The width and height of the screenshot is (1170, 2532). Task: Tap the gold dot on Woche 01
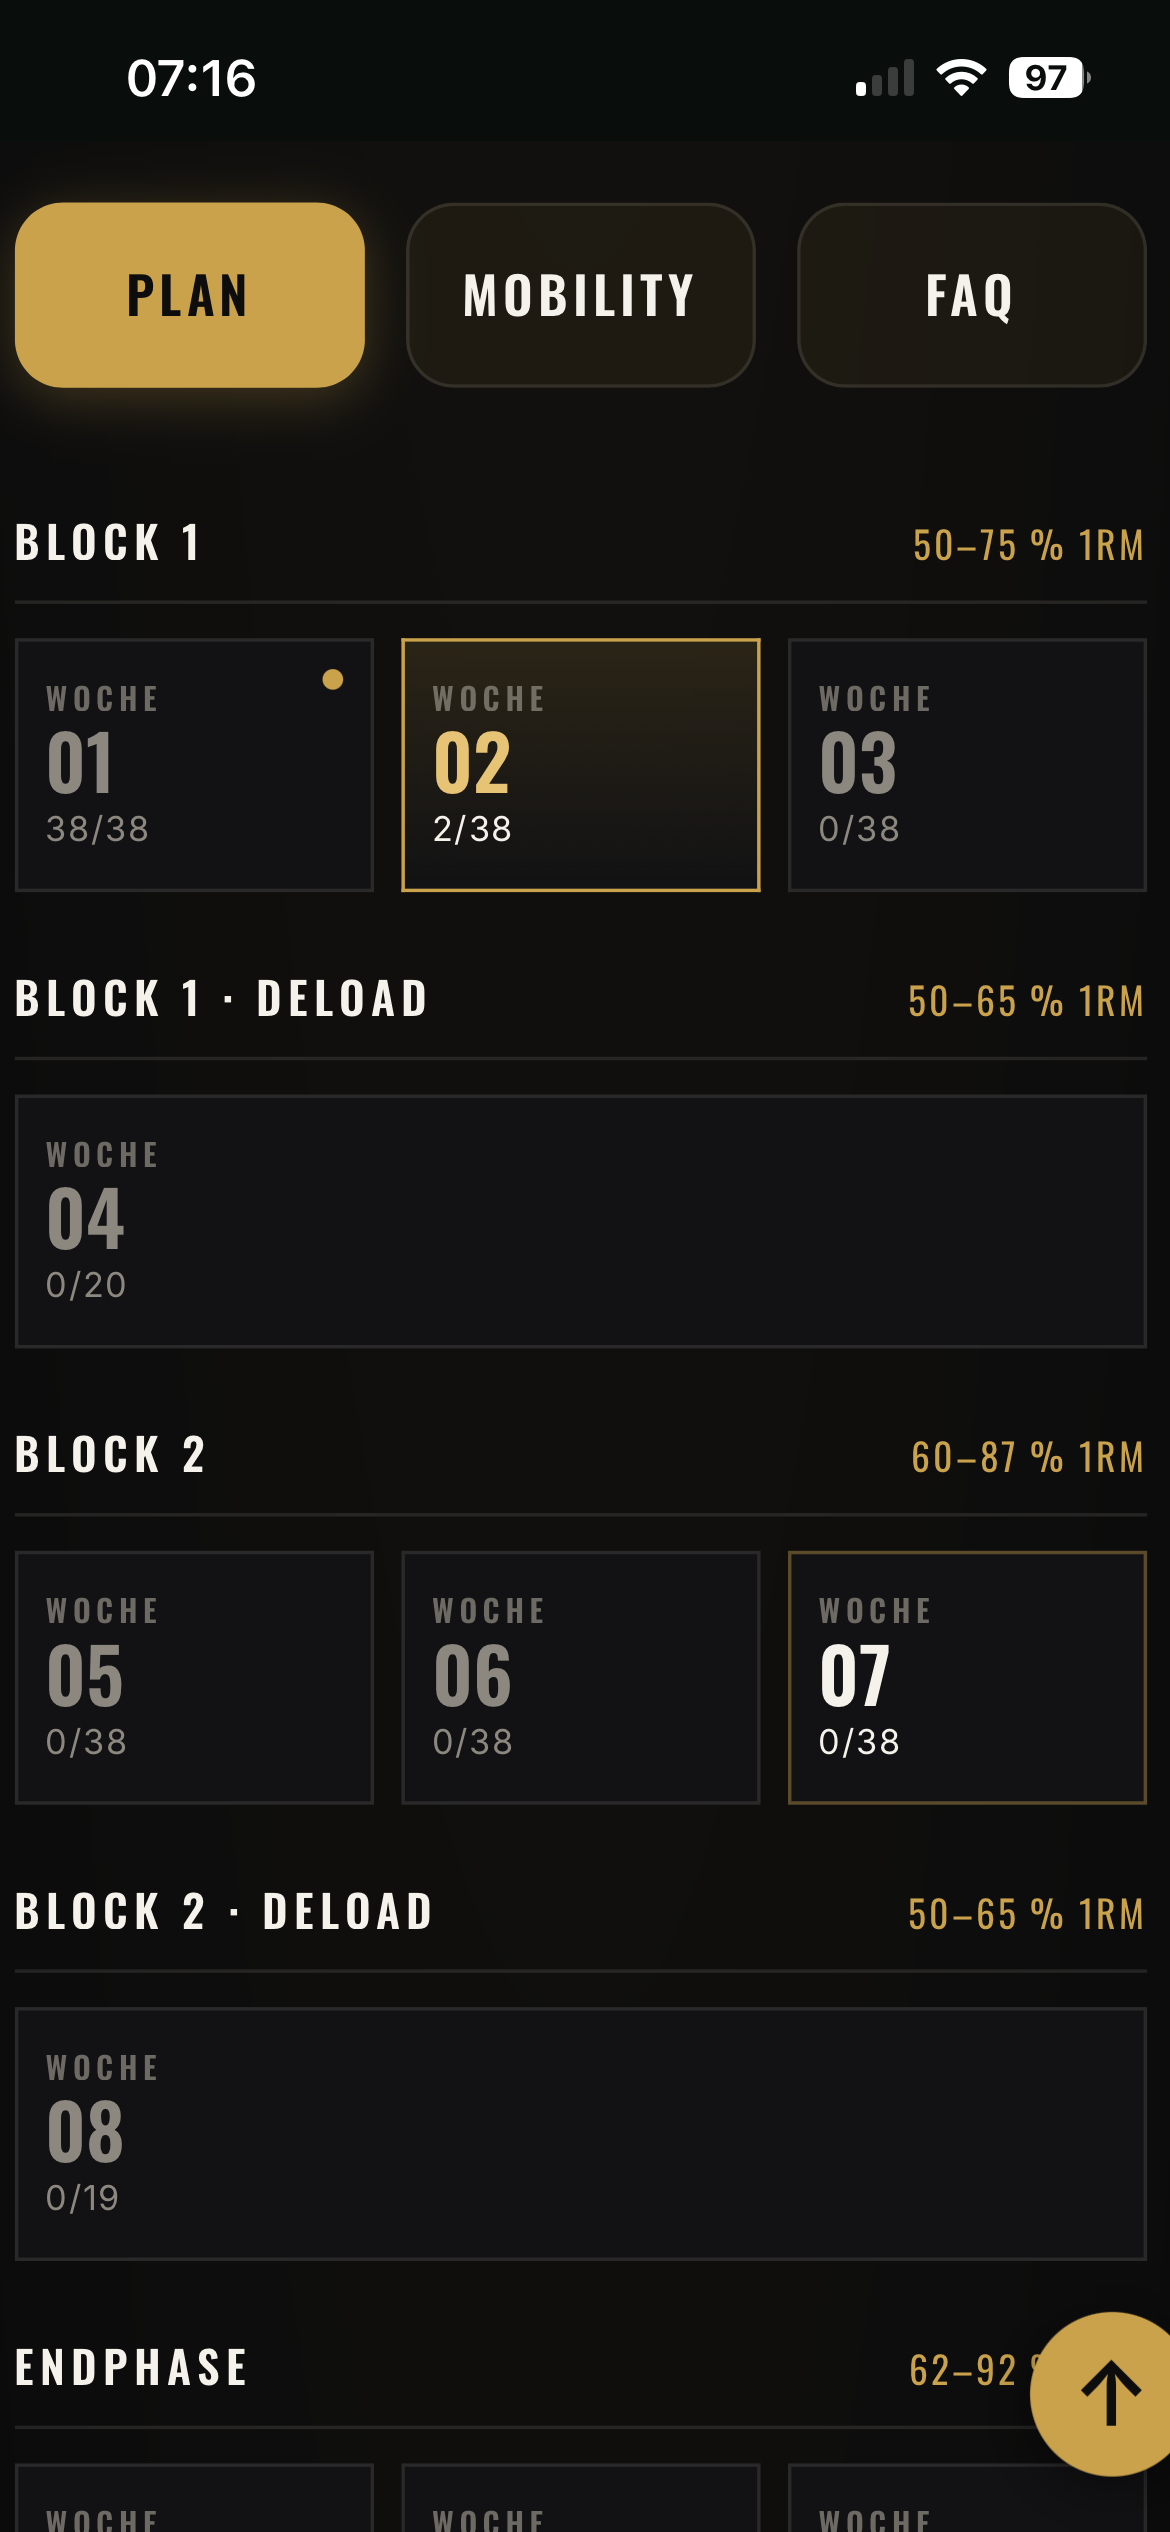point(333,680)
